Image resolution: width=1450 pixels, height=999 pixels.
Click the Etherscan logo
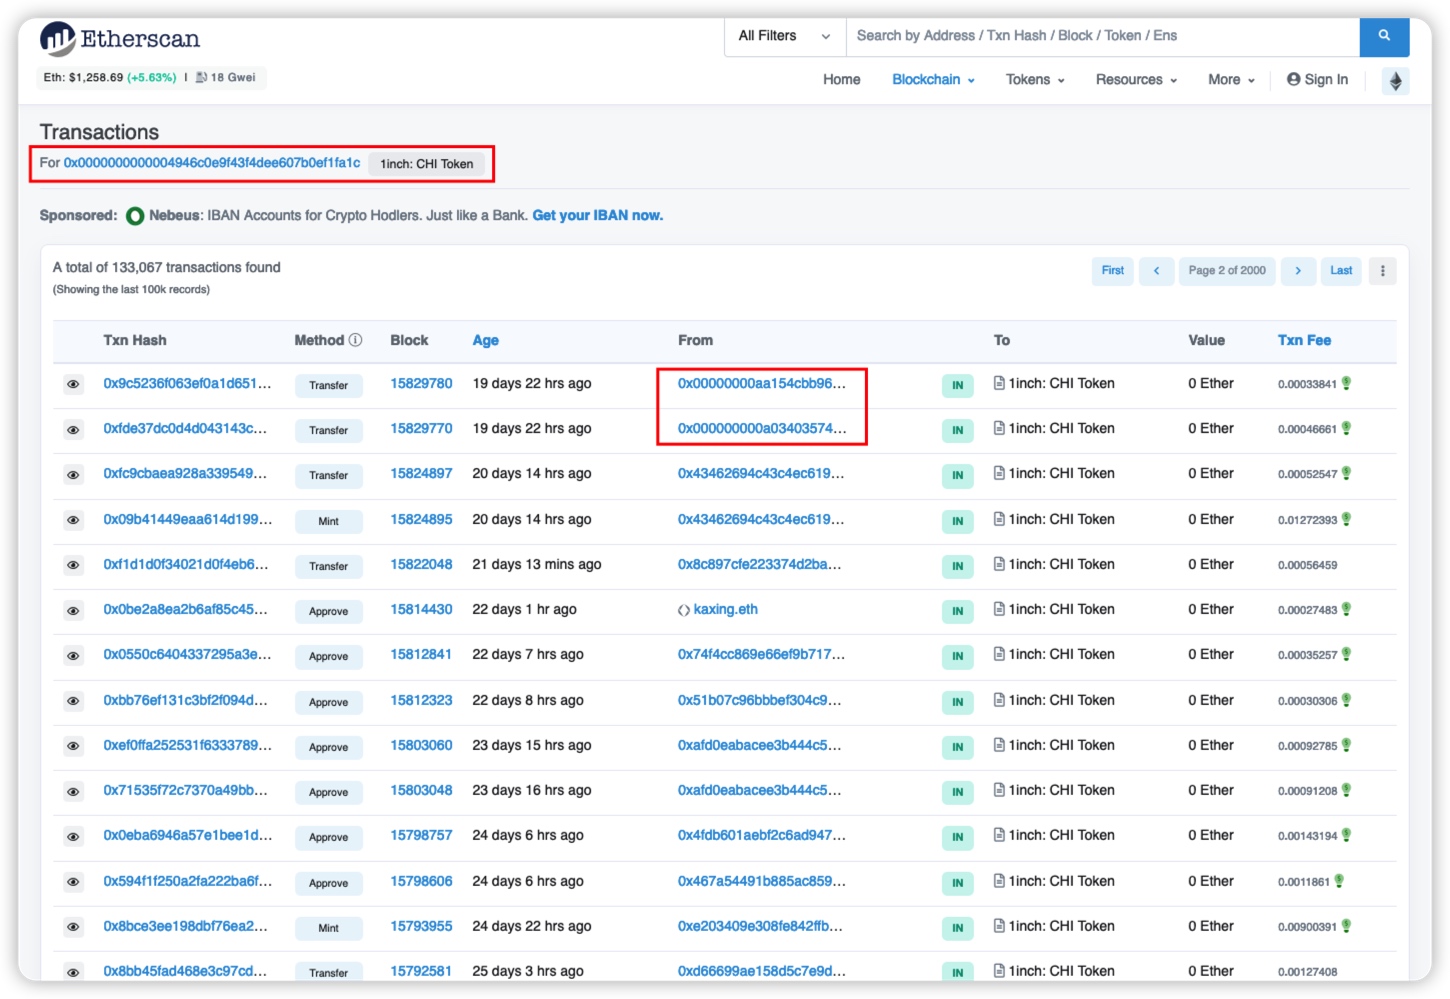120,39
